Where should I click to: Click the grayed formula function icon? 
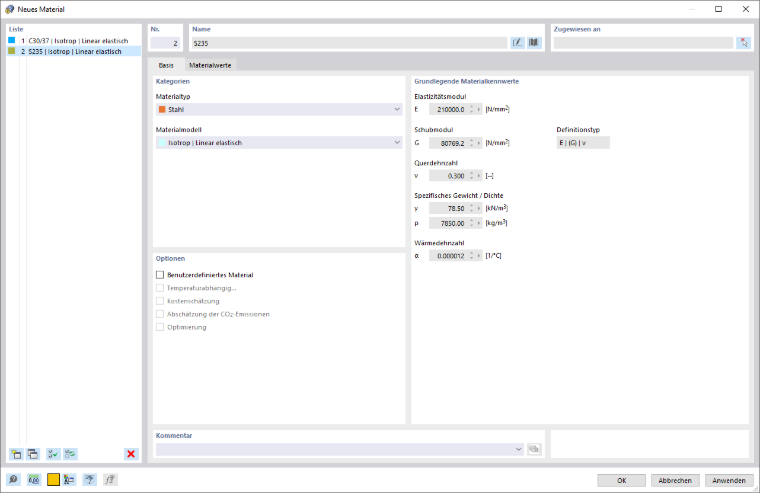coord(111,480)
